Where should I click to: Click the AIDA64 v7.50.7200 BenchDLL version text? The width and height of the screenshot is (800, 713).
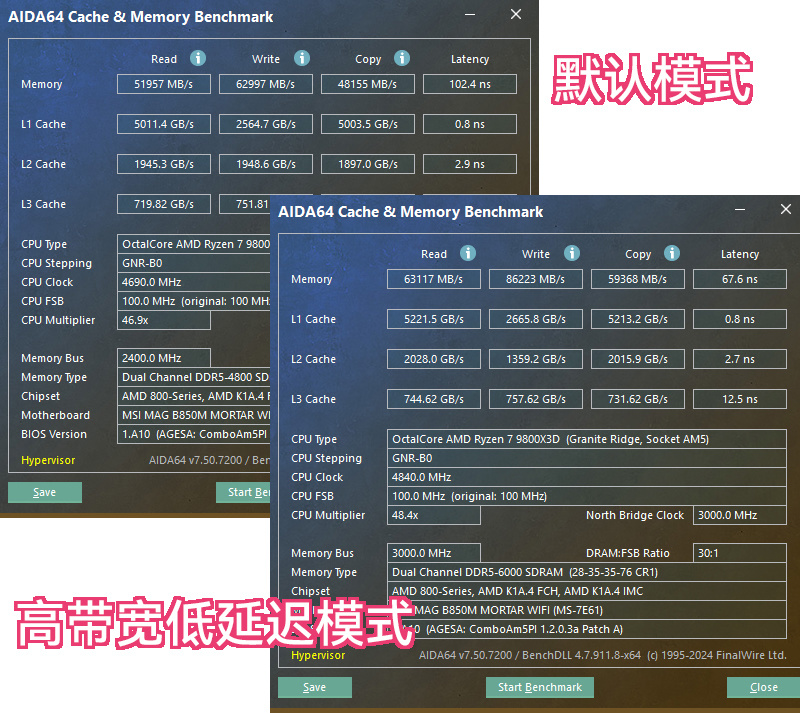(x=603, y=655)
